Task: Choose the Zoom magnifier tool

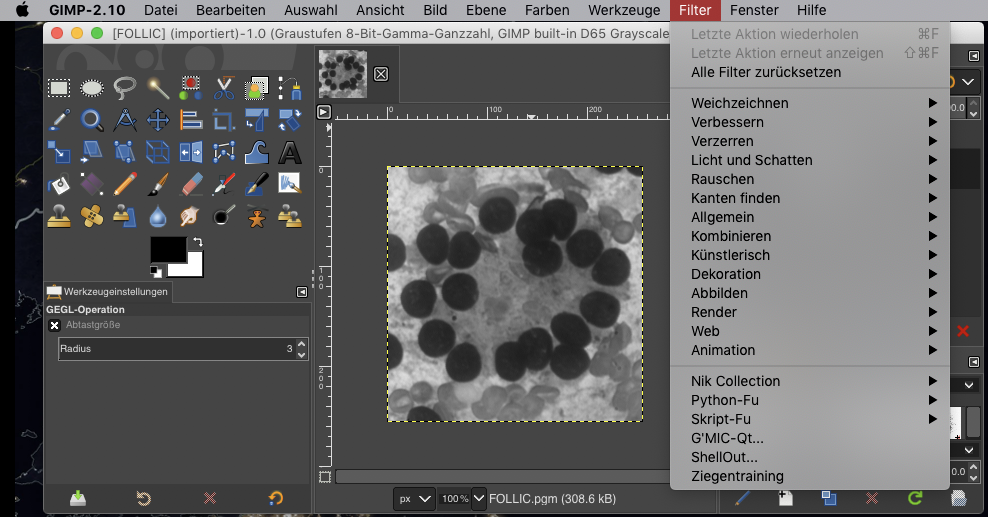Action: coord(92,121)
